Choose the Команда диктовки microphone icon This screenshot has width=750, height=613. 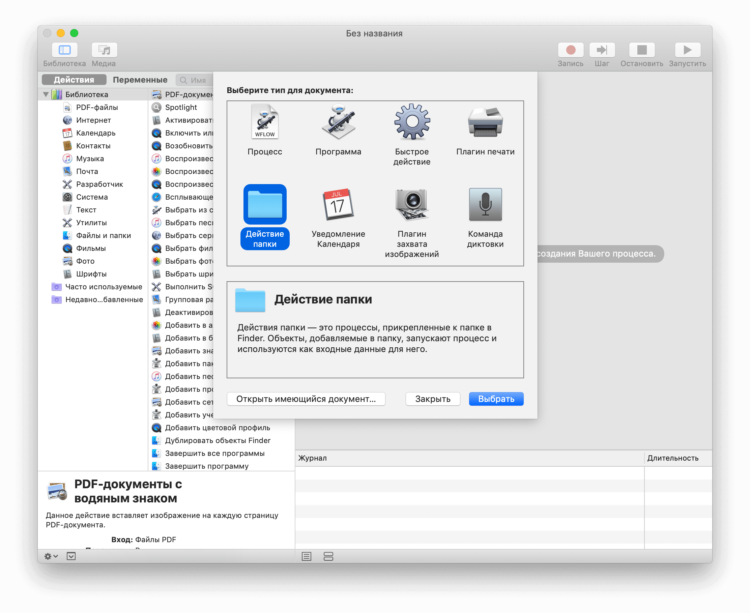pyautogui.click(x=485, y=205)
